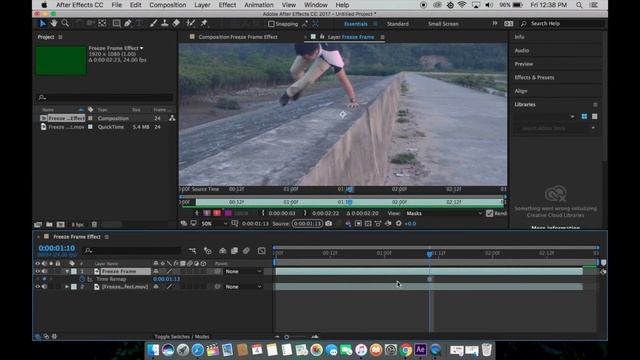This screenshot has height=360, width=640.
Task: Select the Puppet Pin tool
Action: pyautogui.click(x=204, y=23)
